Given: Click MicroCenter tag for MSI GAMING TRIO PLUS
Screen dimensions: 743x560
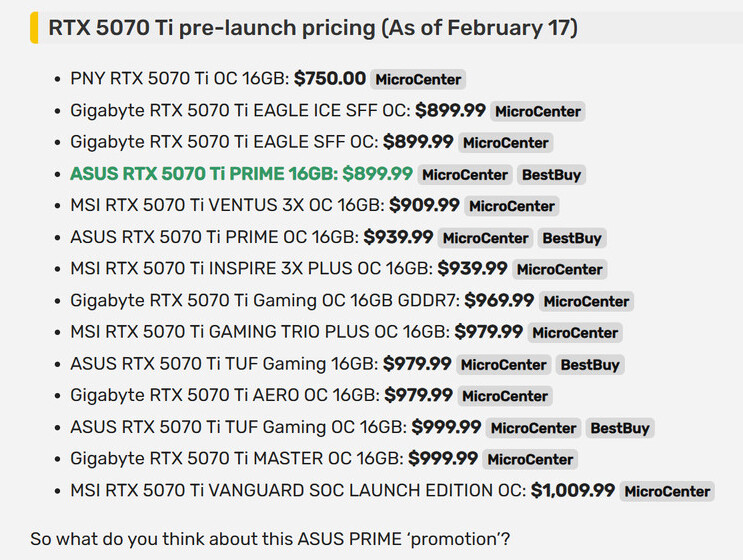Looking at the screenshot, I should [x=575, y=333].
